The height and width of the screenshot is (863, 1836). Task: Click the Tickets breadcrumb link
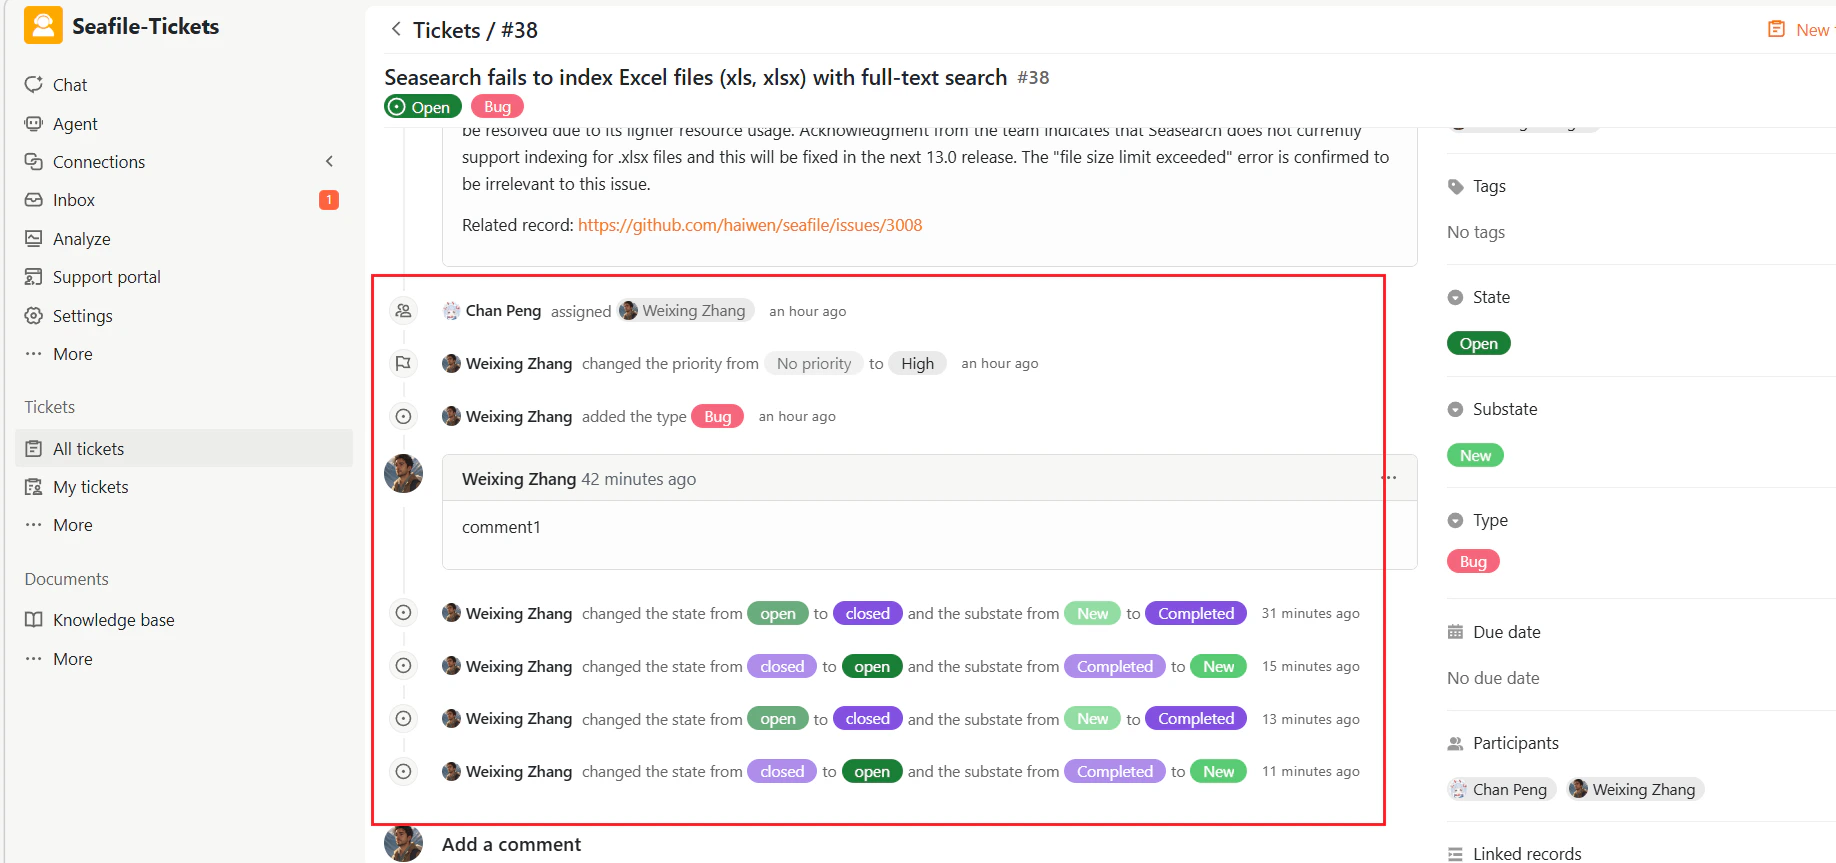click(x=446, y=30)
